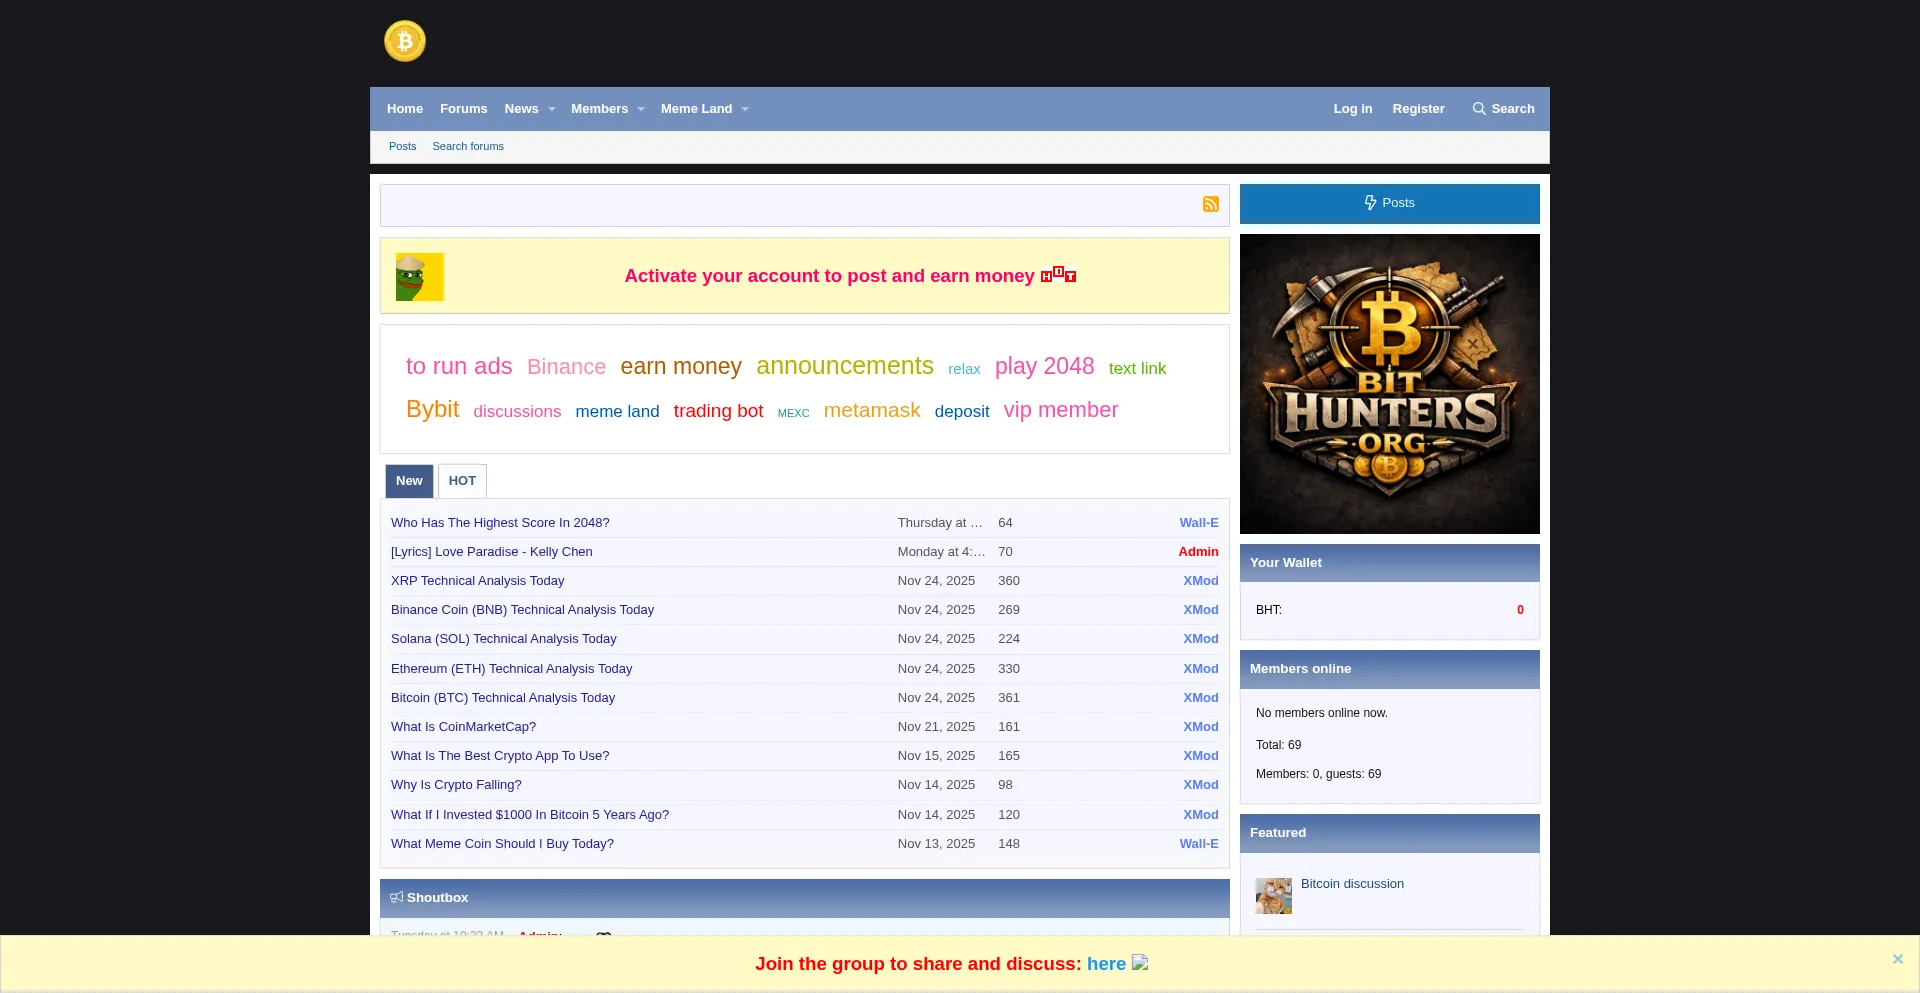Dismiss the bottom banner with the × control
The width and height of the screenshot is (1920, 993).
[1897, 958]
